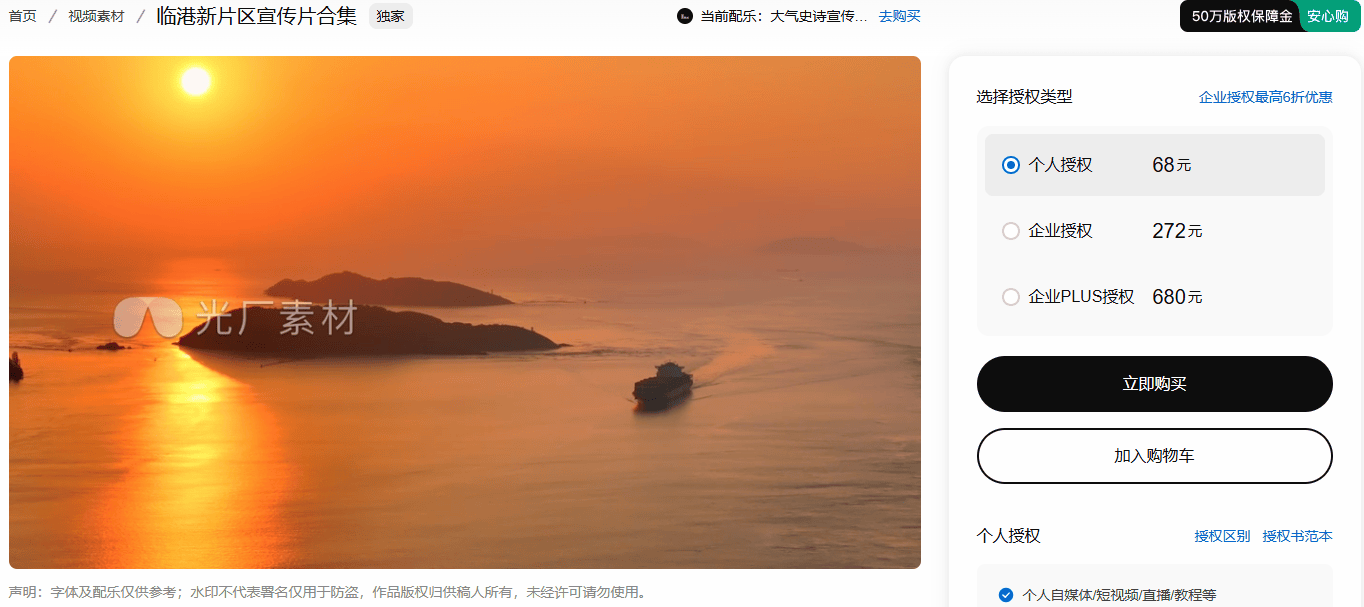Click the 独家 badge beside the title

coord(391,16)
